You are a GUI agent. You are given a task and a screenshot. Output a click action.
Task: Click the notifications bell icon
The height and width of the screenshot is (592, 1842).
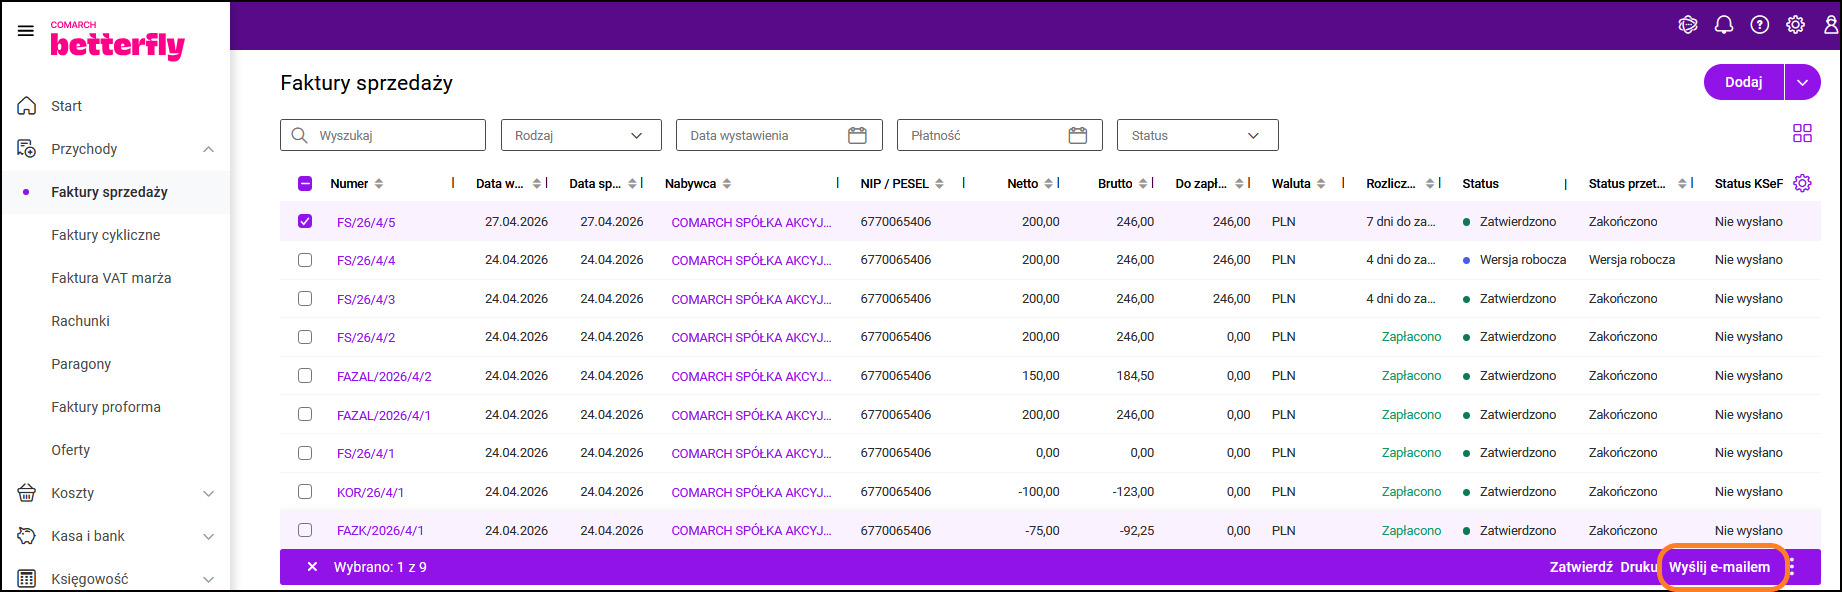click(x=1724, y=25)
